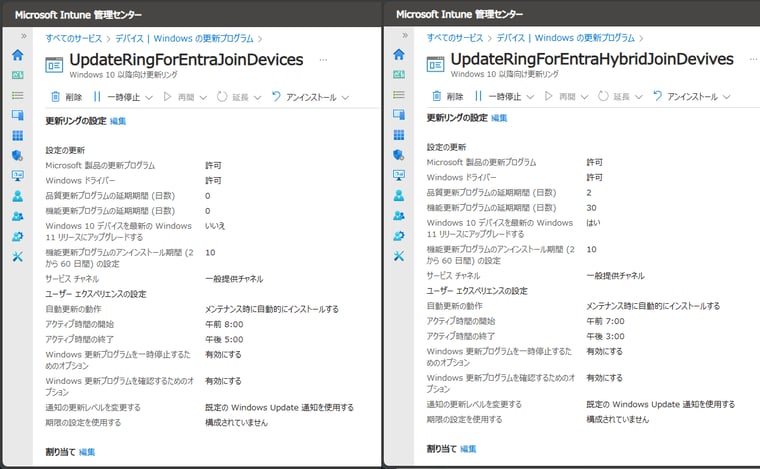Click 午後 3:00 active hours end value
Viewport: 760px width, 469px height.
(605, 336)
